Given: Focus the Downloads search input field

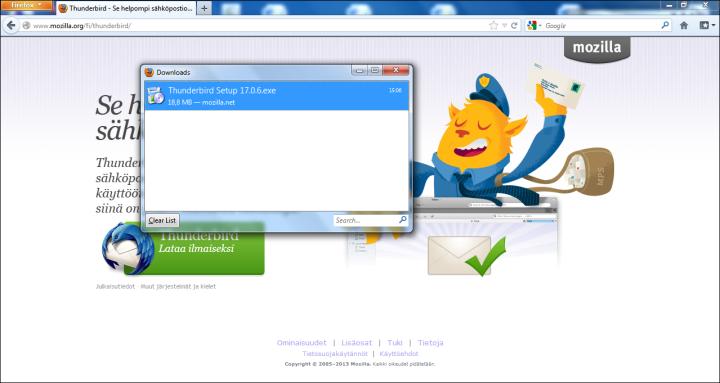Looking at the screenshot, I should coord(366,220).
